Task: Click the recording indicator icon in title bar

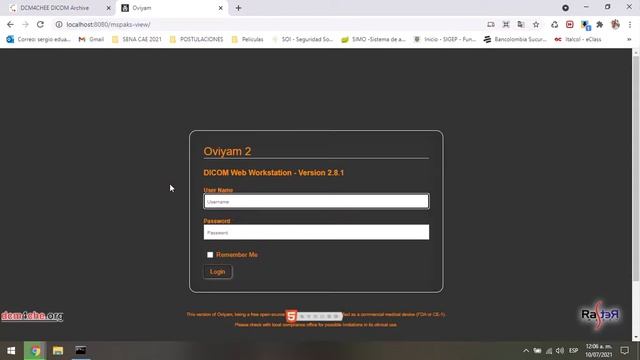Action: (565, 8)
